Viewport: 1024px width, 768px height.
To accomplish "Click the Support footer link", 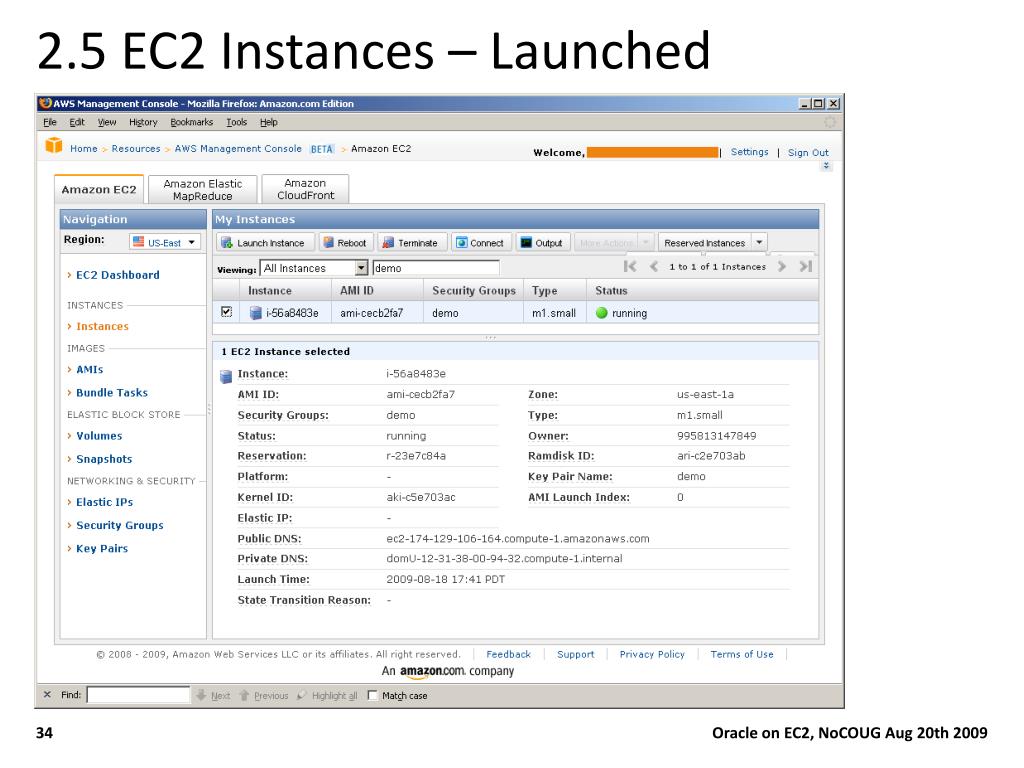I will [575, 654].
